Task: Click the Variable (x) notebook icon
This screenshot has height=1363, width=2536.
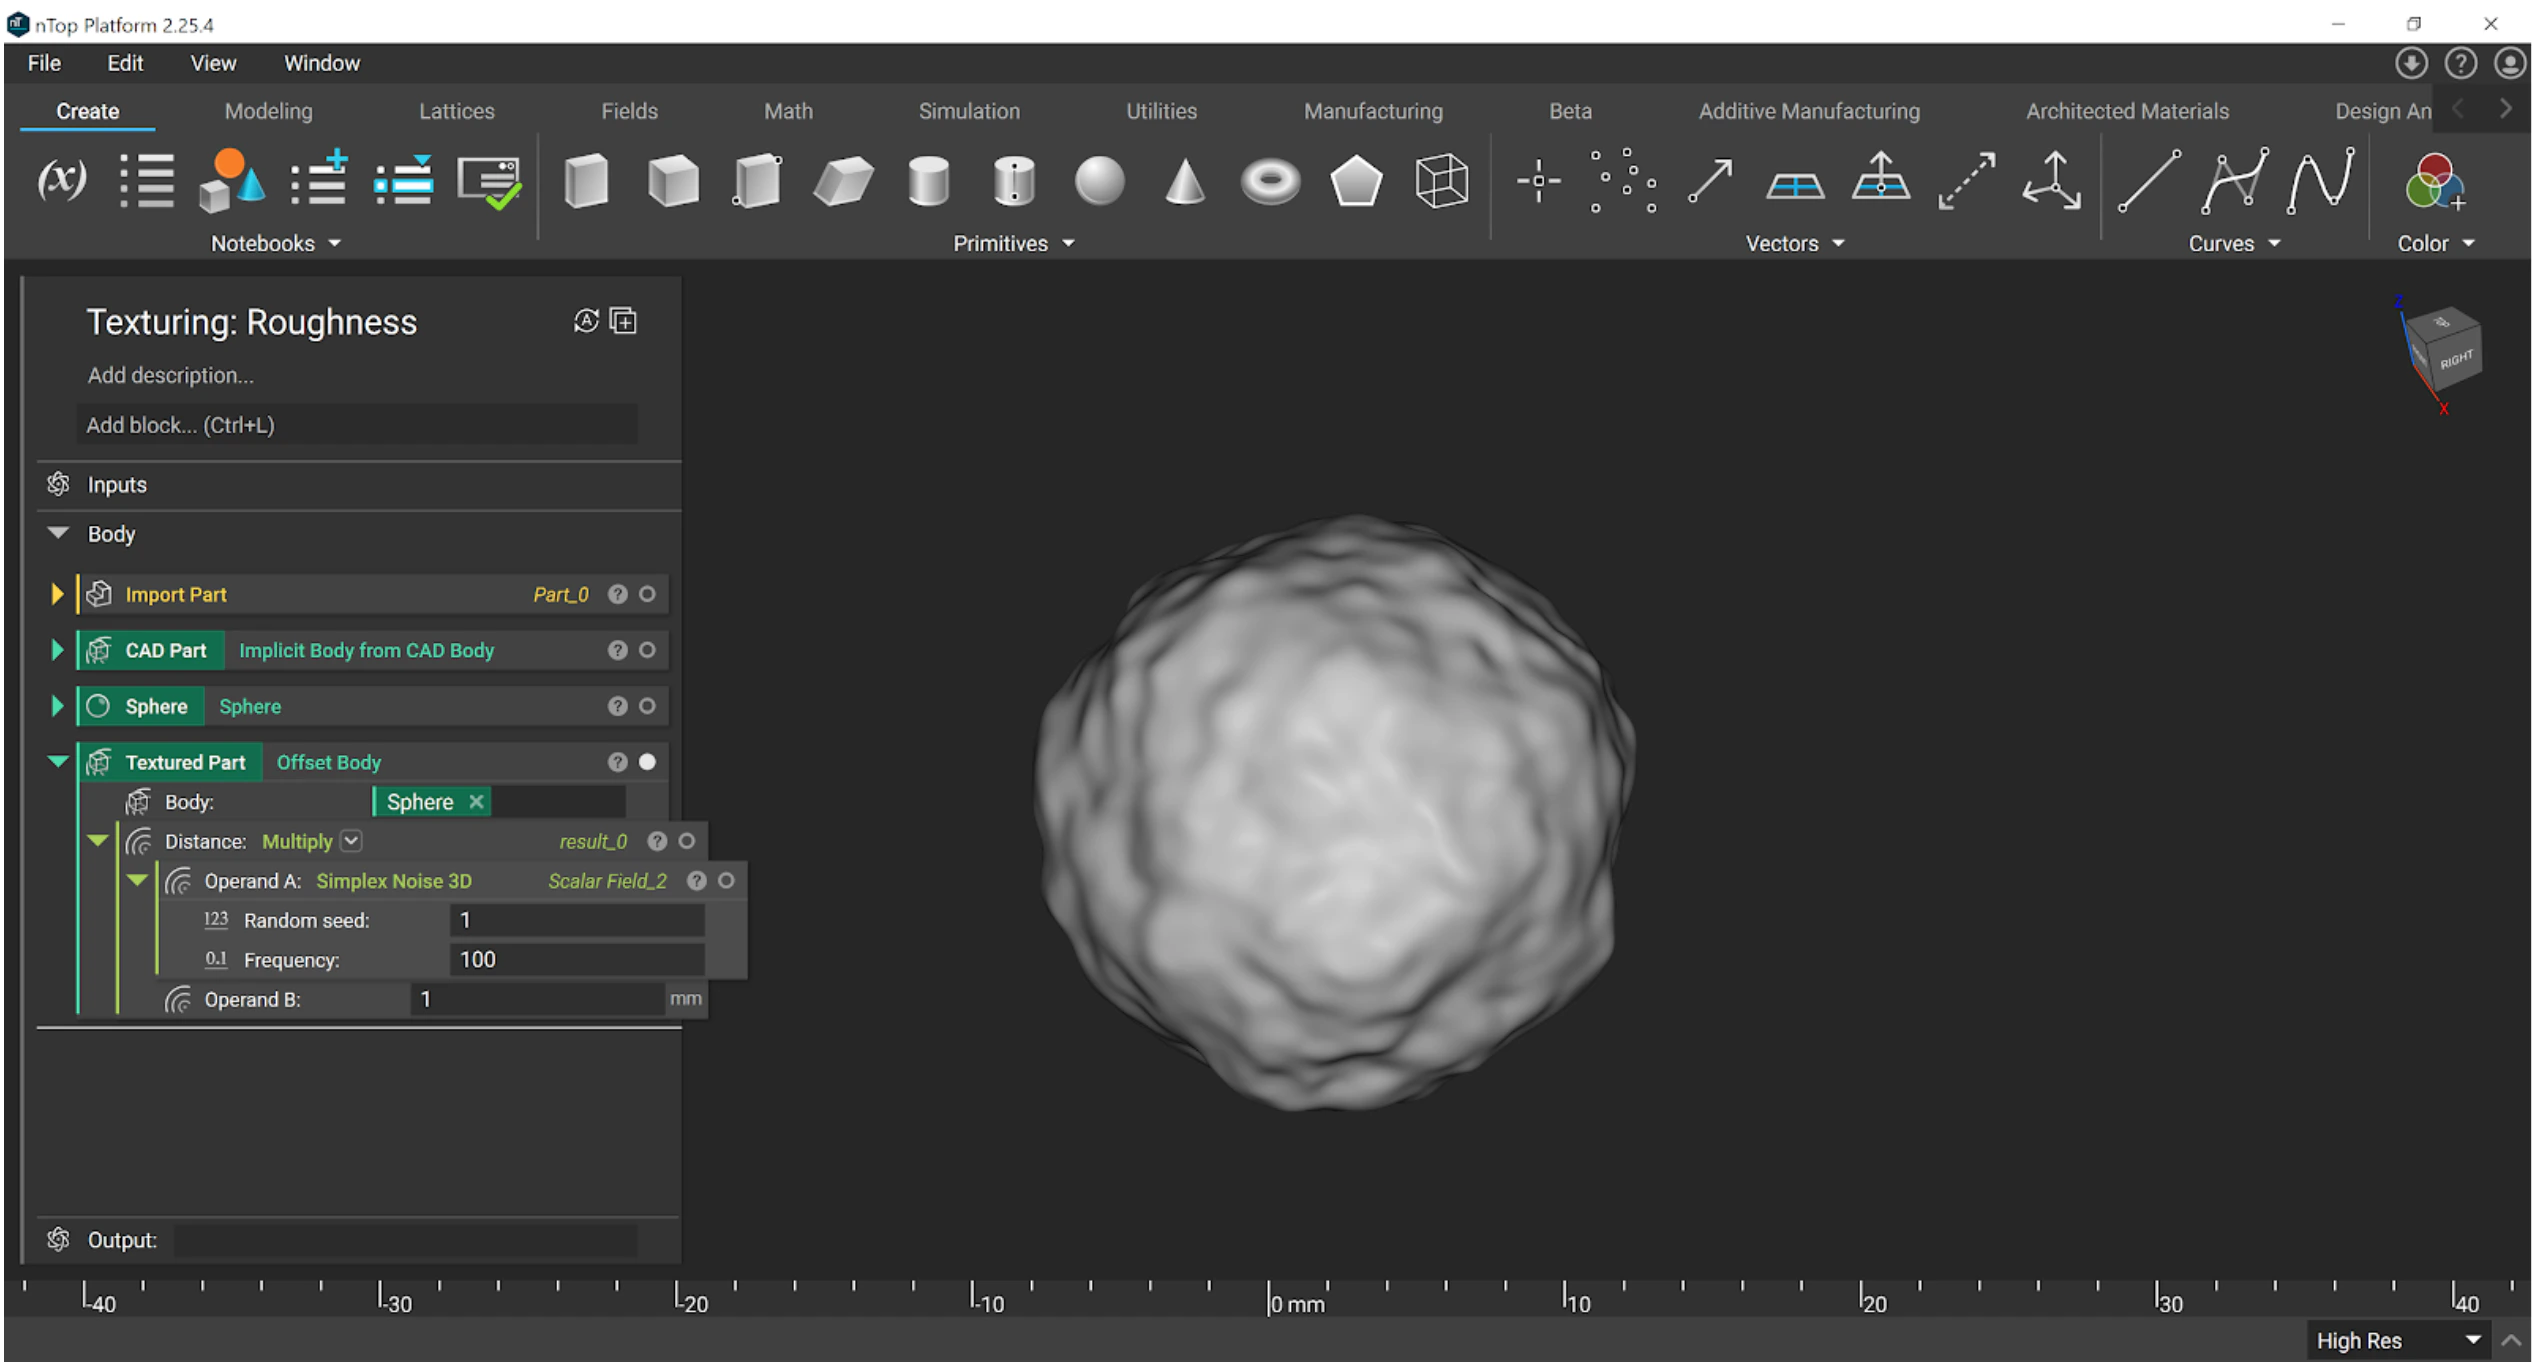Action: tap(61, 180)
